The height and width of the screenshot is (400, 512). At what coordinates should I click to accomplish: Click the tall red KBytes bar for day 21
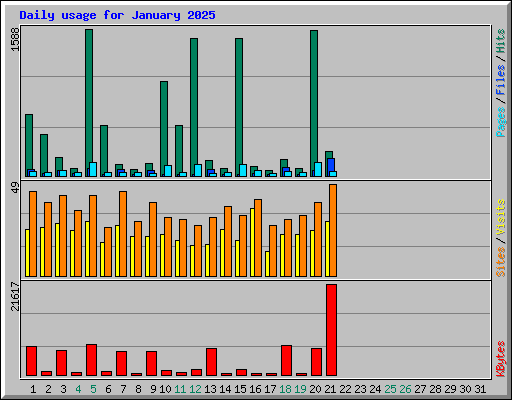332,330
